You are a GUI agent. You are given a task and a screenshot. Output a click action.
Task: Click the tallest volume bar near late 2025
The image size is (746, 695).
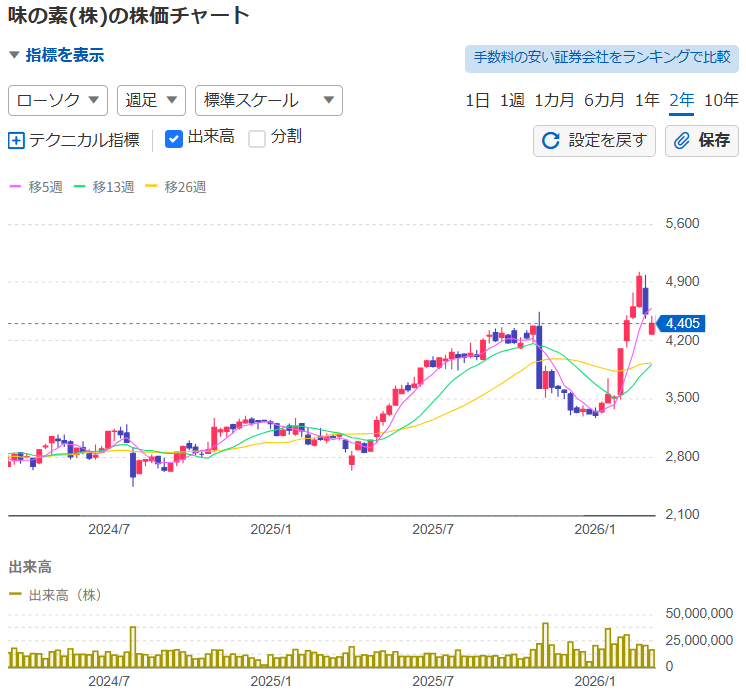[x=545, y=645]
